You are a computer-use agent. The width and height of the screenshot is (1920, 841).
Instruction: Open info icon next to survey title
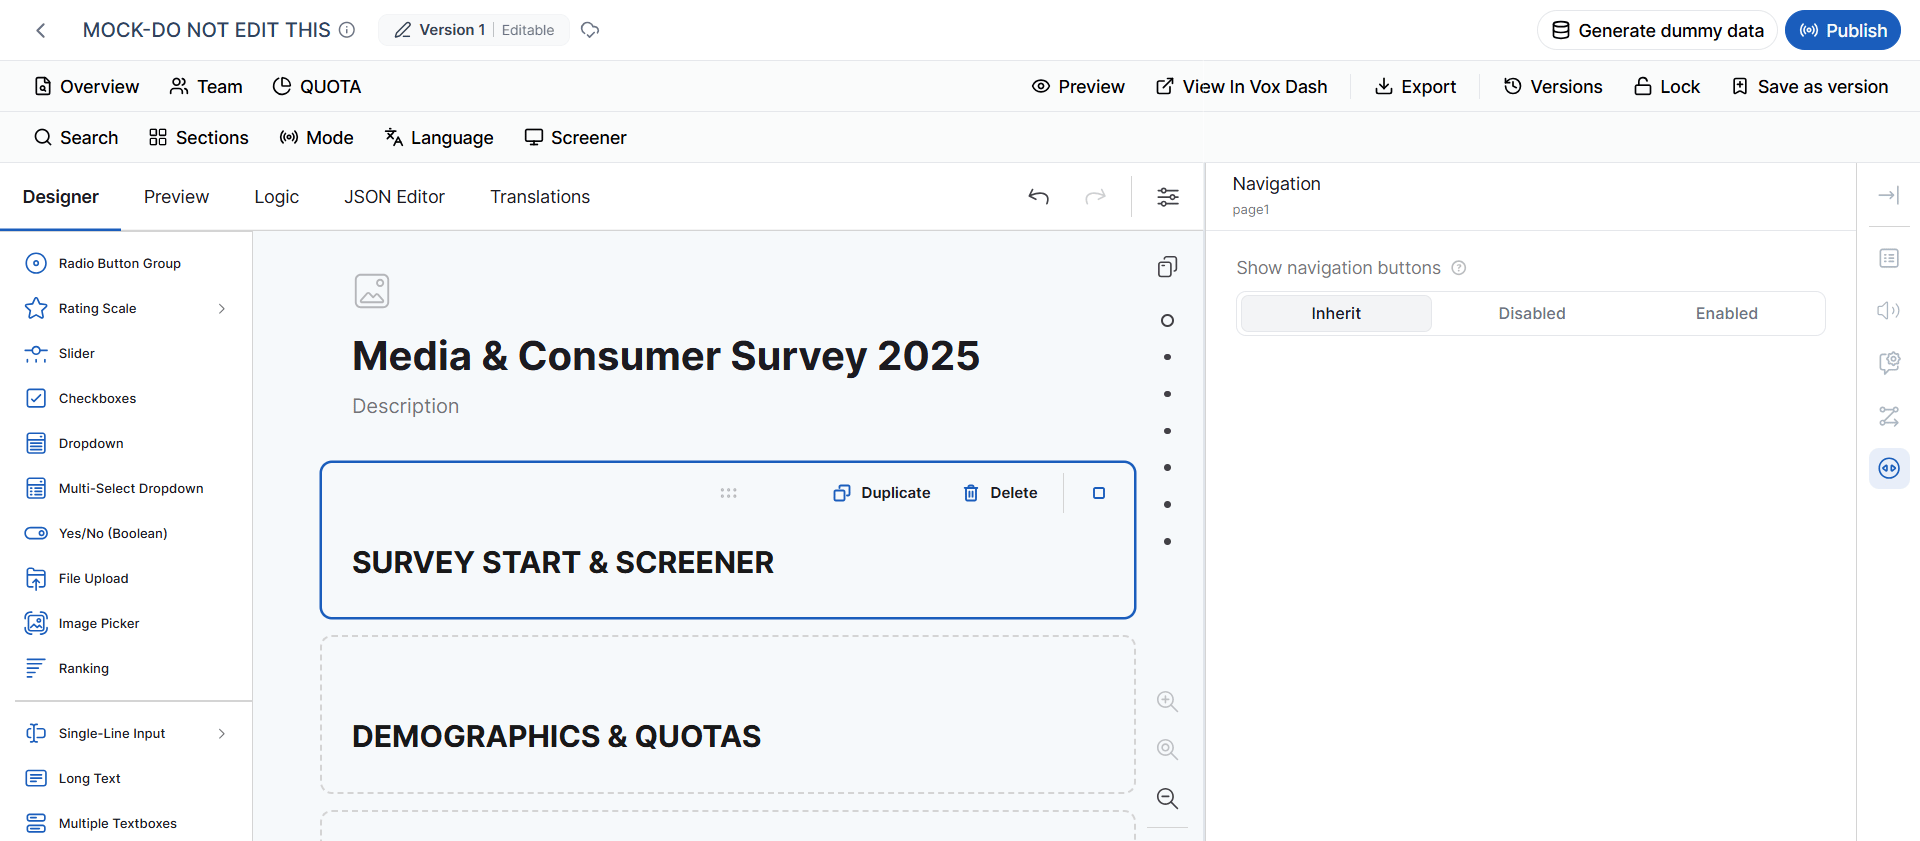click(x=347, y=30)
